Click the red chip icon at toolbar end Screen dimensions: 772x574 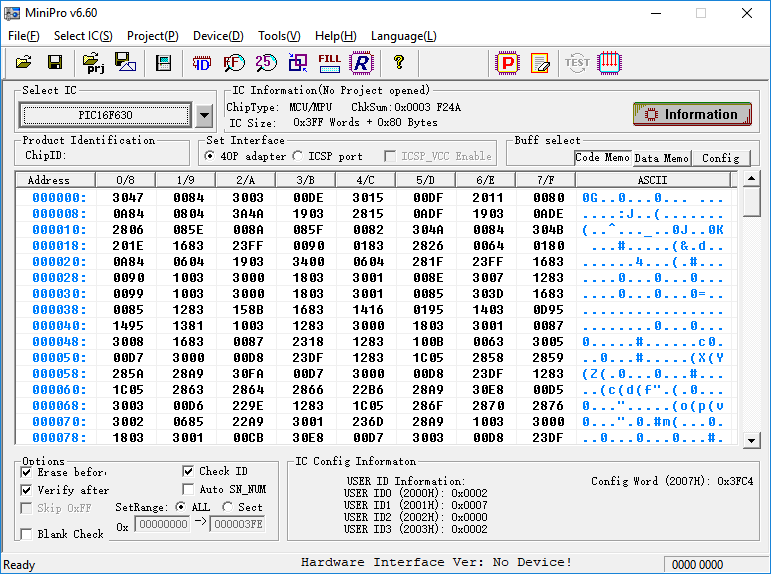(610, 63)
